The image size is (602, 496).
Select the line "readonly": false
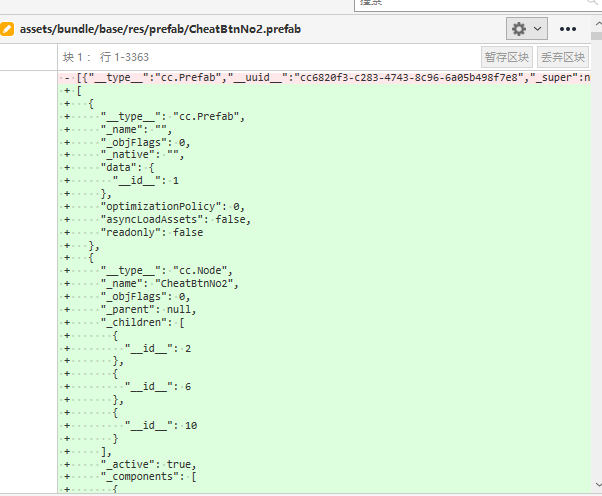(x=324, y=232)
